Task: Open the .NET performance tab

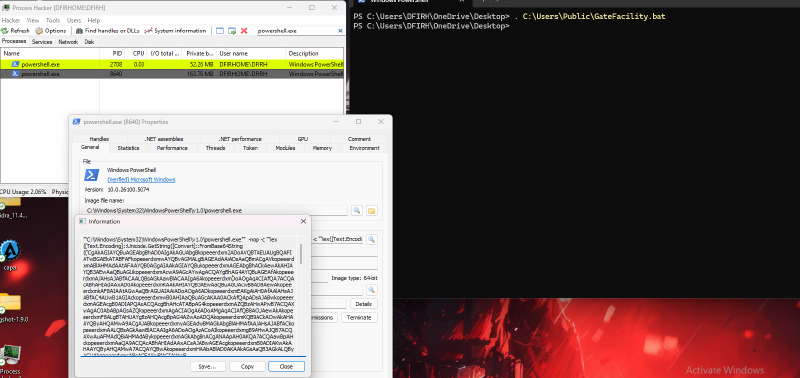Action: pos(240,139)
